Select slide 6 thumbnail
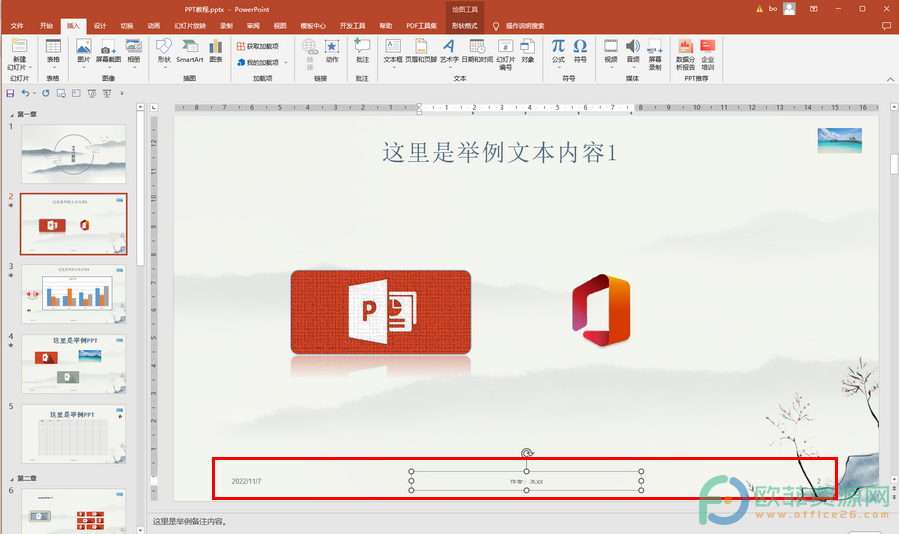This screenshot has width=899, height=534. click(x=73, y=510)
